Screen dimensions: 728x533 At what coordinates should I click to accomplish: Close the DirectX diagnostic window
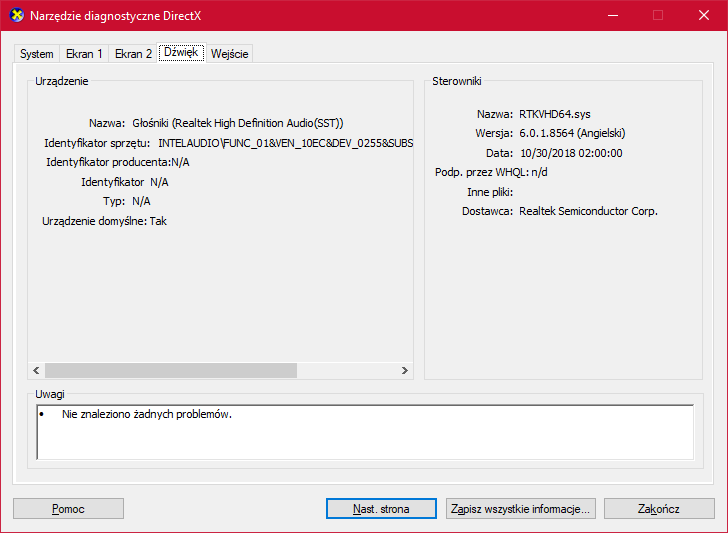(704, 15)
